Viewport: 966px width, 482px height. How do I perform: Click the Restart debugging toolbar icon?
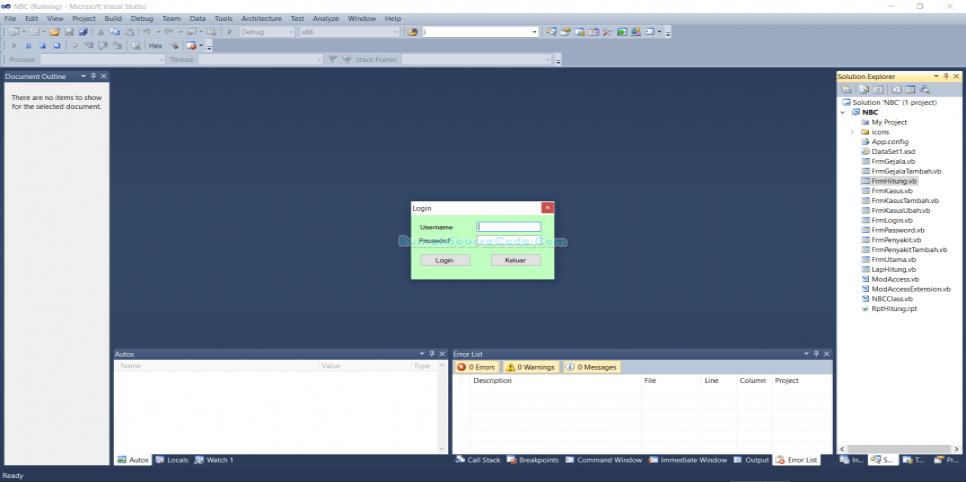click(x=57, y=46)
